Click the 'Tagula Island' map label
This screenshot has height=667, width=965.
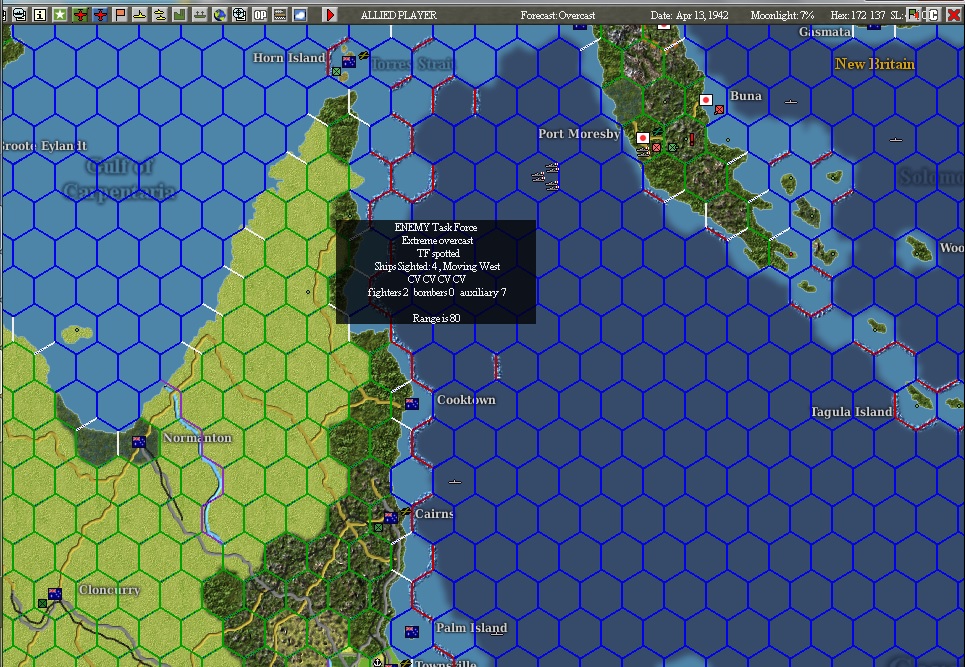tap(852, 412)
